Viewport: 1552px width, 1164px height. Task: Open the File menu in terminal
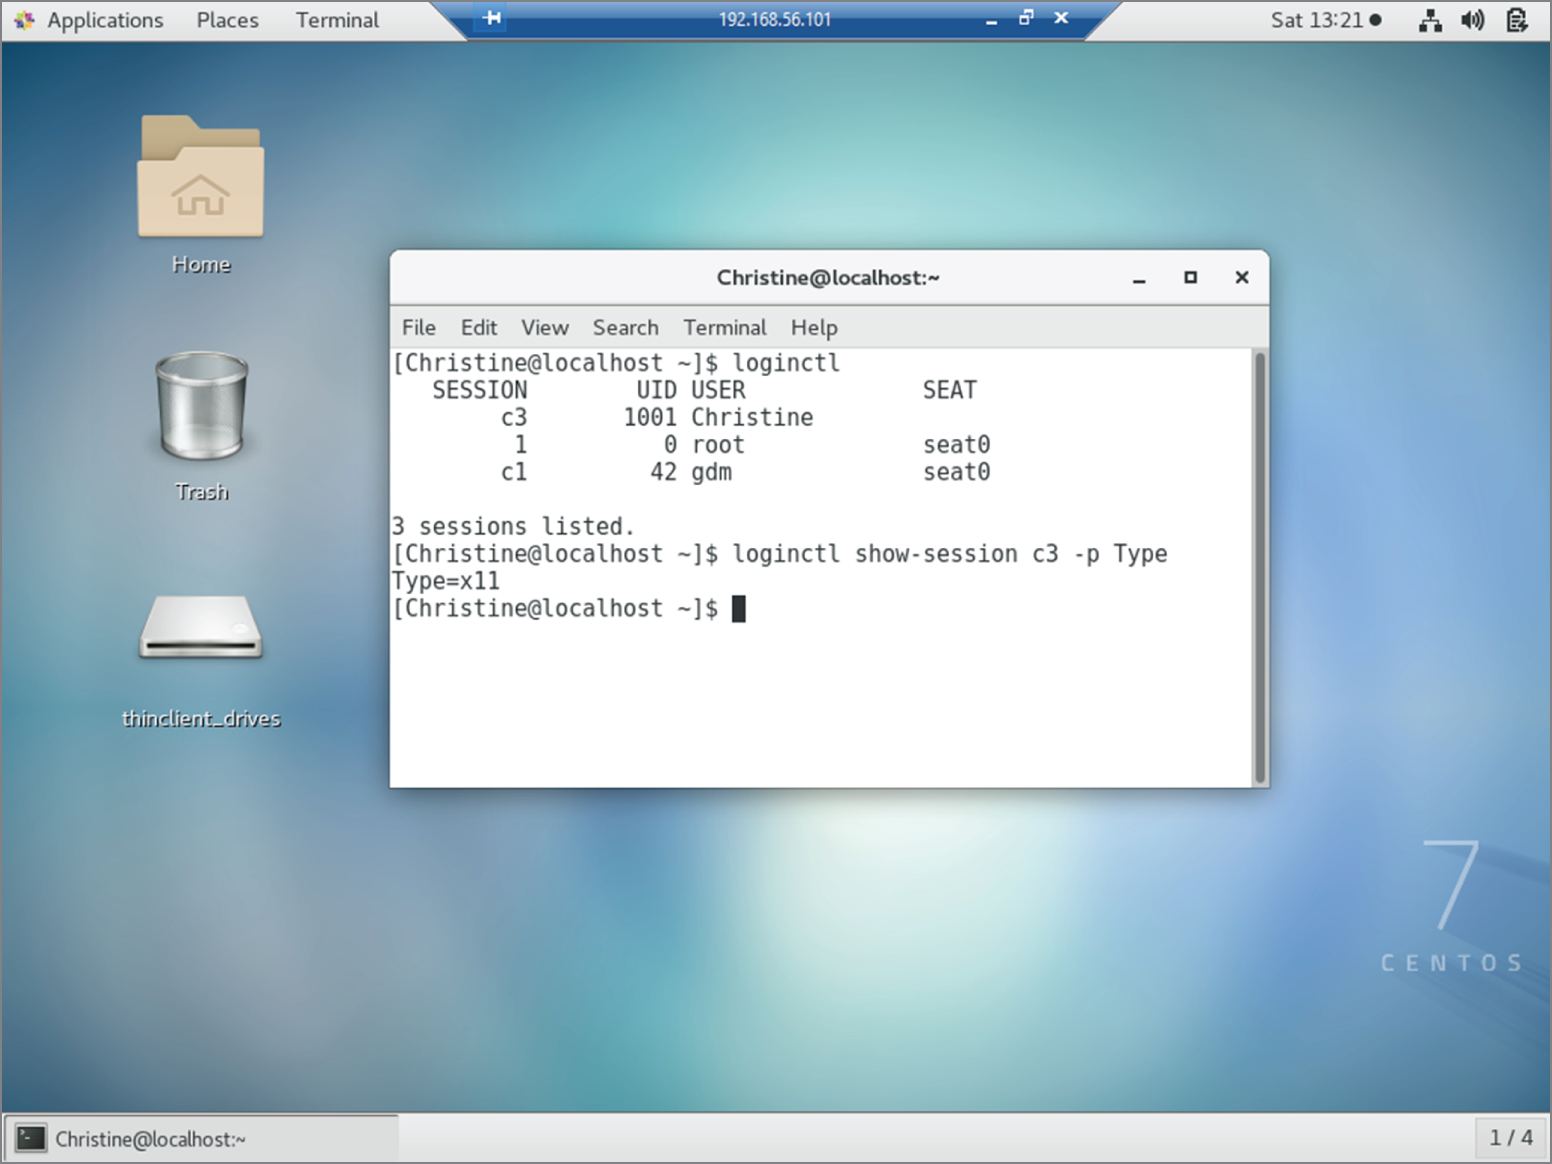[419, 328]
